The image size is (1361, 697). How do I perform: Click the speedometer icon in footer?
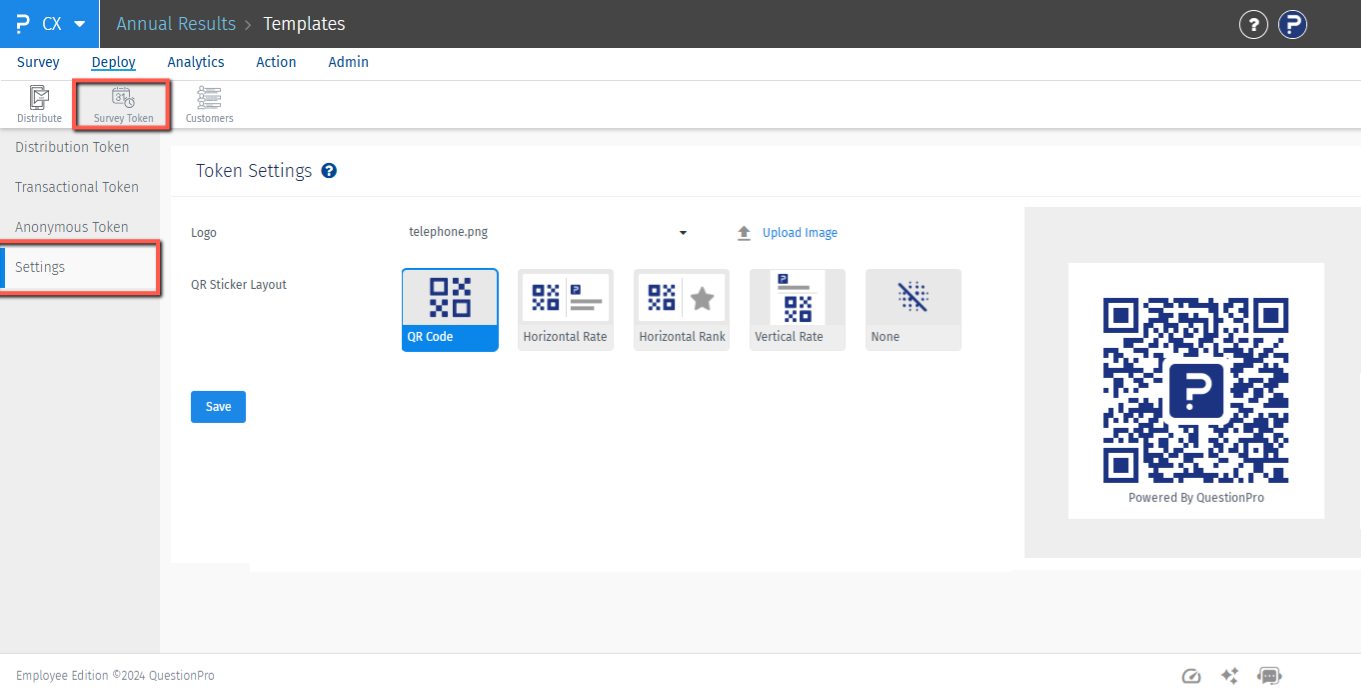point(1191,676)
